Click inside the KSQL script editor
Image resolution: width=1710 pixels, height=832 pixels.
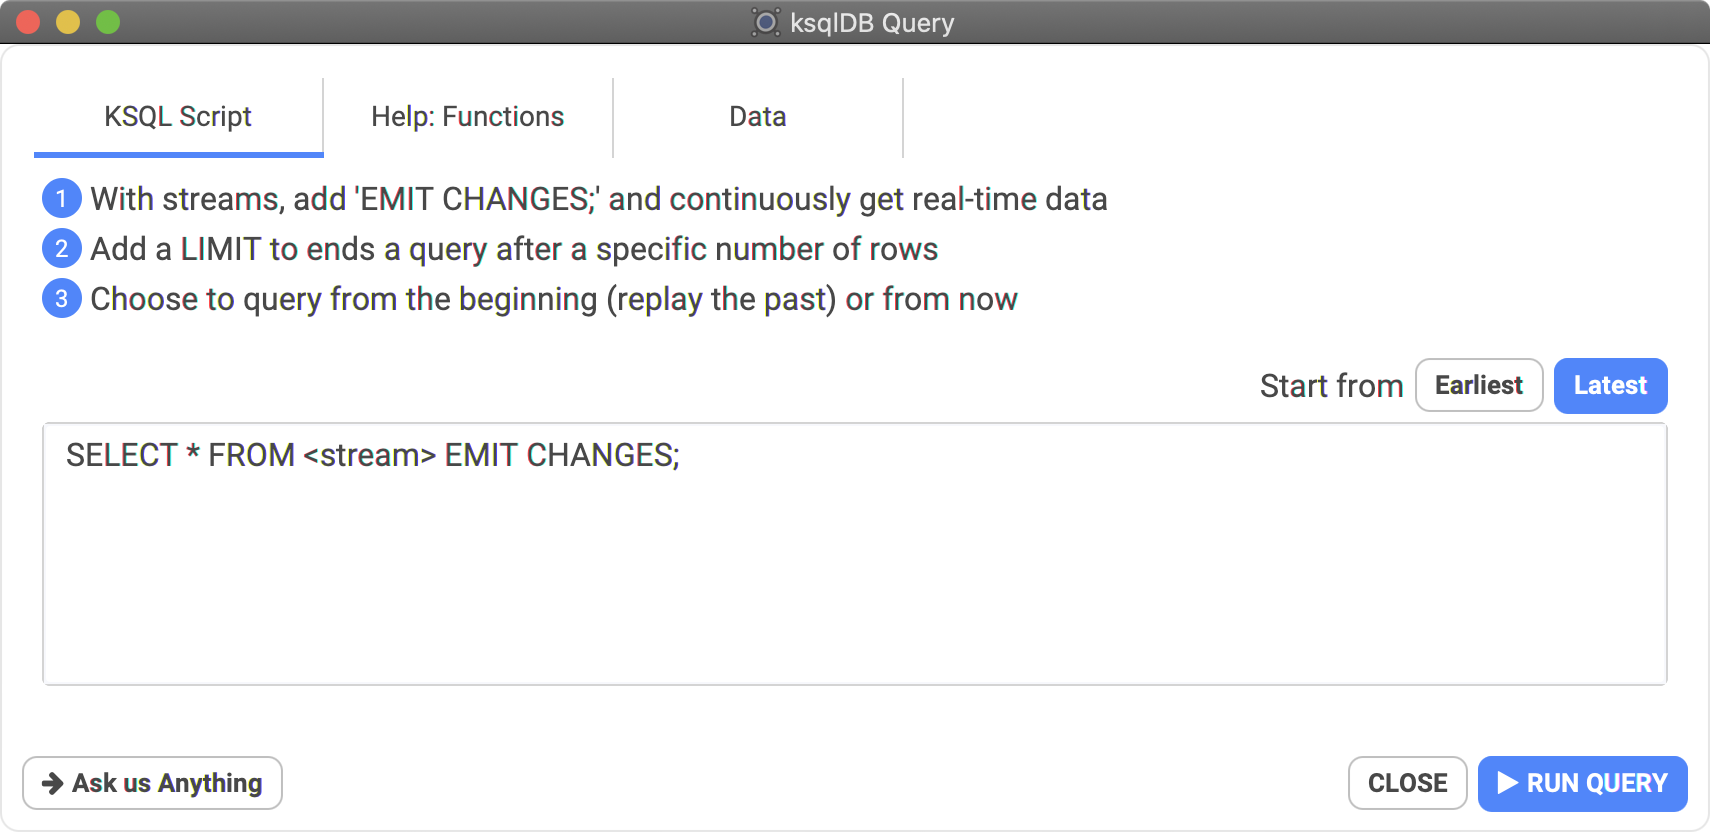(855, 554)
